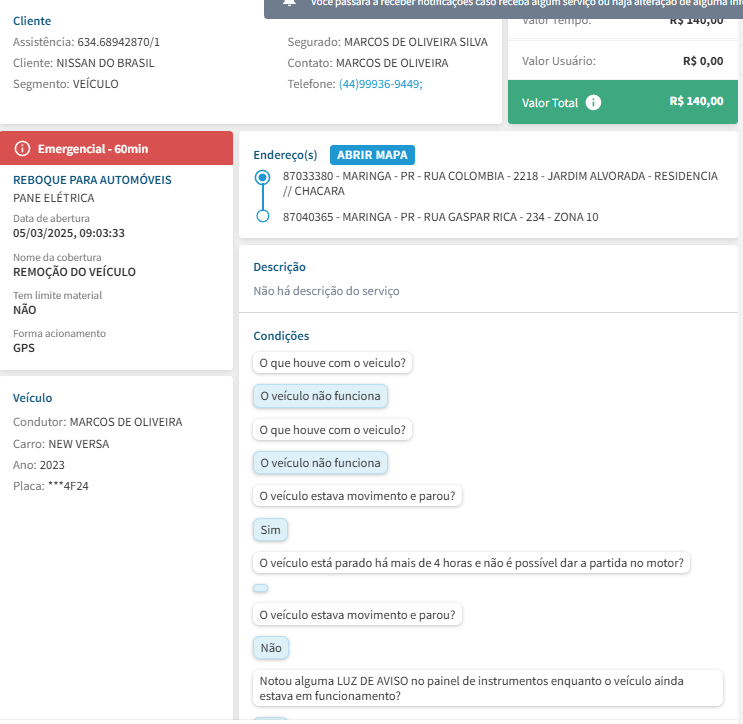Click the Segmento value 'VEÍCULO'
Image resolution: width=743 pixels, height=724 pixels.
click(x=95, y=84)
